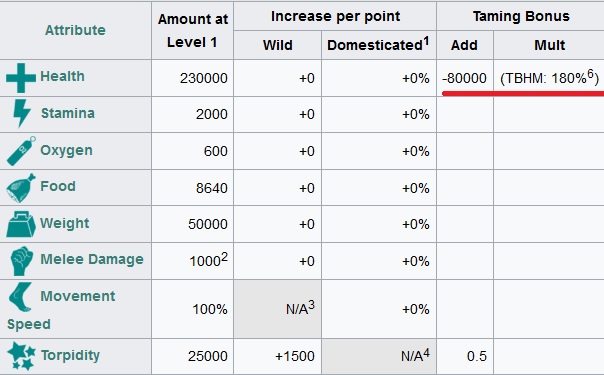Image resolution: width=604 pixels, height=375 pixels.
Task: Click the Movement Speed foot icon
Action: coord(20,296)
